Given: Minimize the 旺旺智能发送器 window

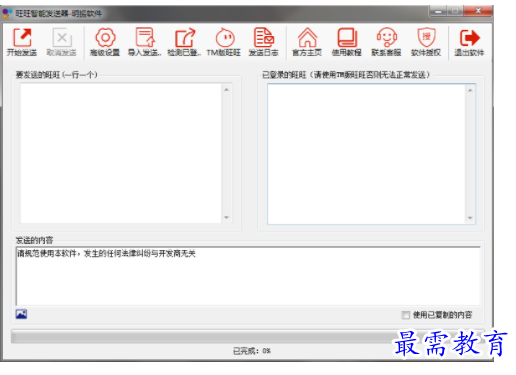Looking at the screenshot, I should (438, 12).
